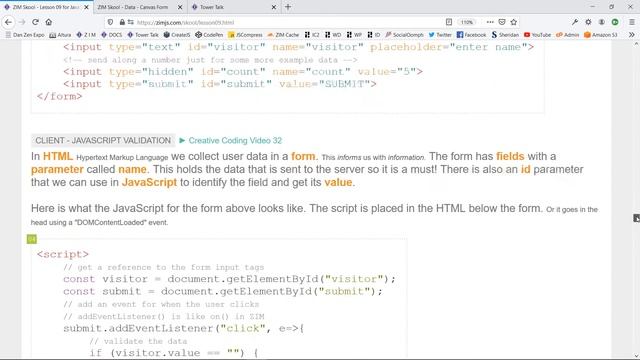Open a new browser tab
This screenshot has width=640, height=360.
pyautogui.click(x=288, y=7)
